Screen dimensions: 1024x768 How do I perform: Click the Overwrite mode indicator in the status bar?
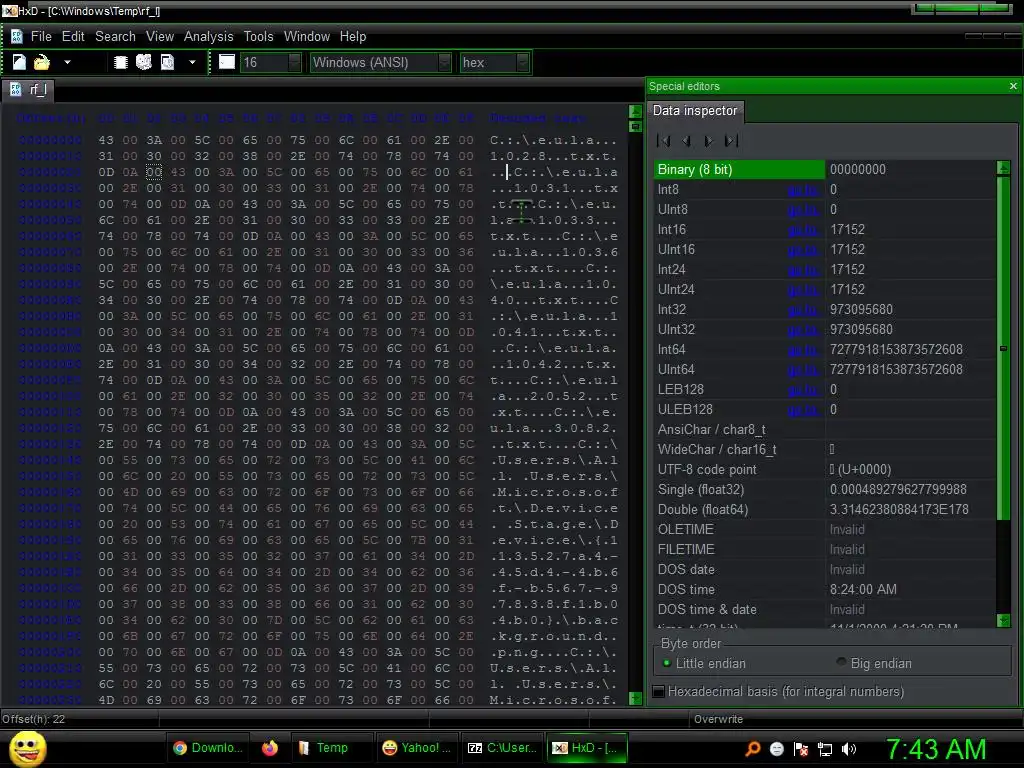[718, 719]
